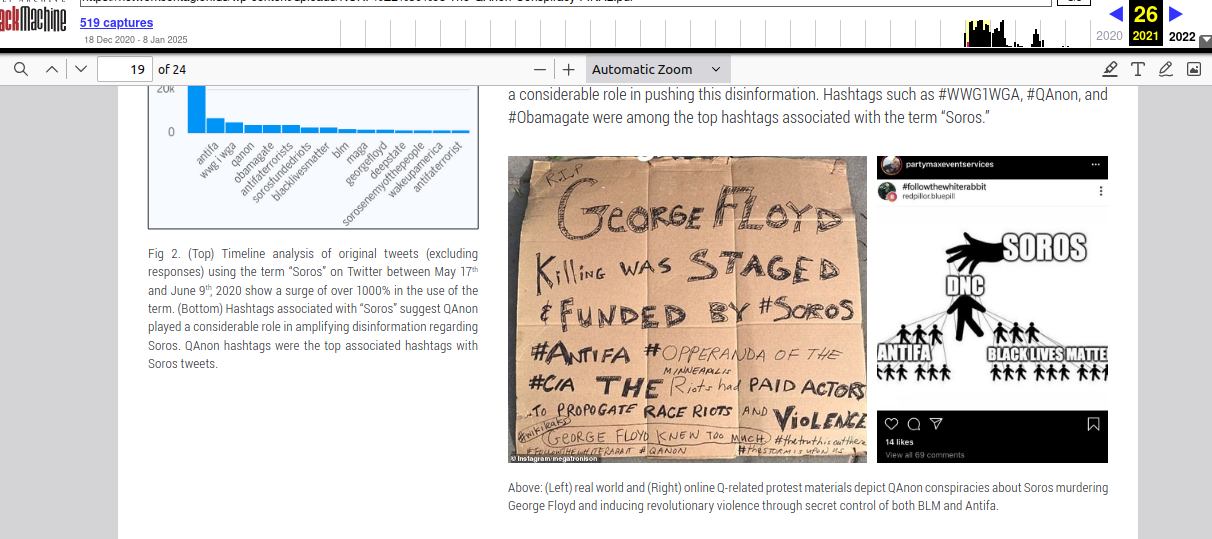Go to the previous capture with blue left arrow
Image resolution: width=1212 pixels, height=539 pixels.
1116,13
